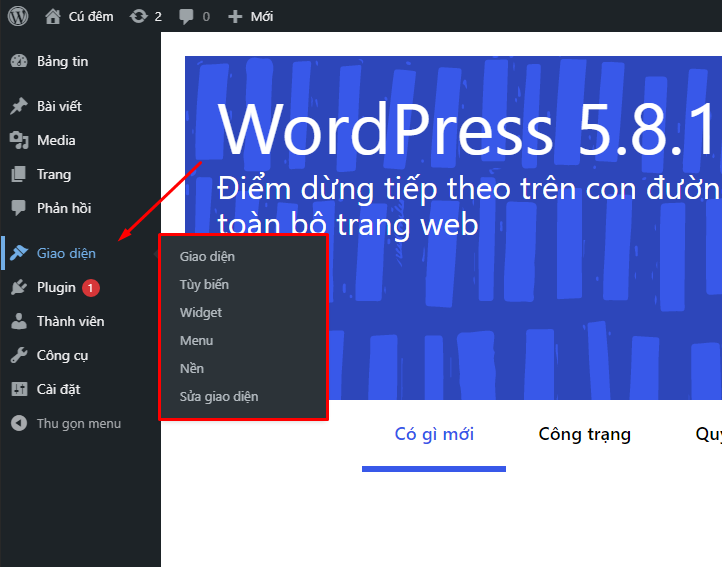This screenshot has width=722, height=567.
Task: Click the red Plugin update badge
Action: (91, 288)
